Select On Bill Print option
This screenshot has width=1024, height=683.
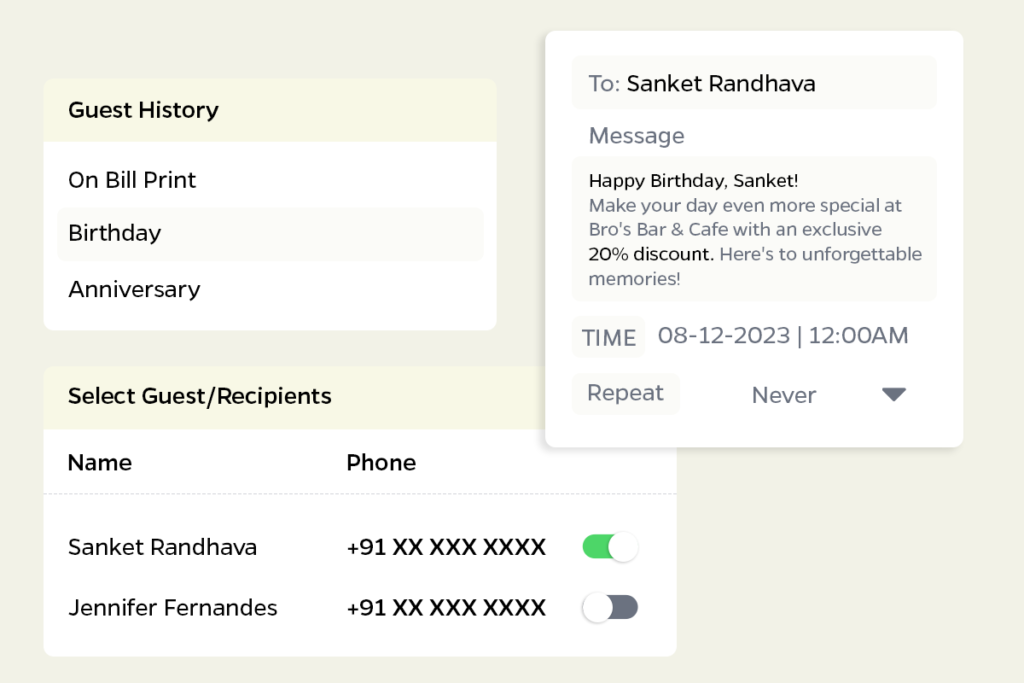tap(132, 180)
